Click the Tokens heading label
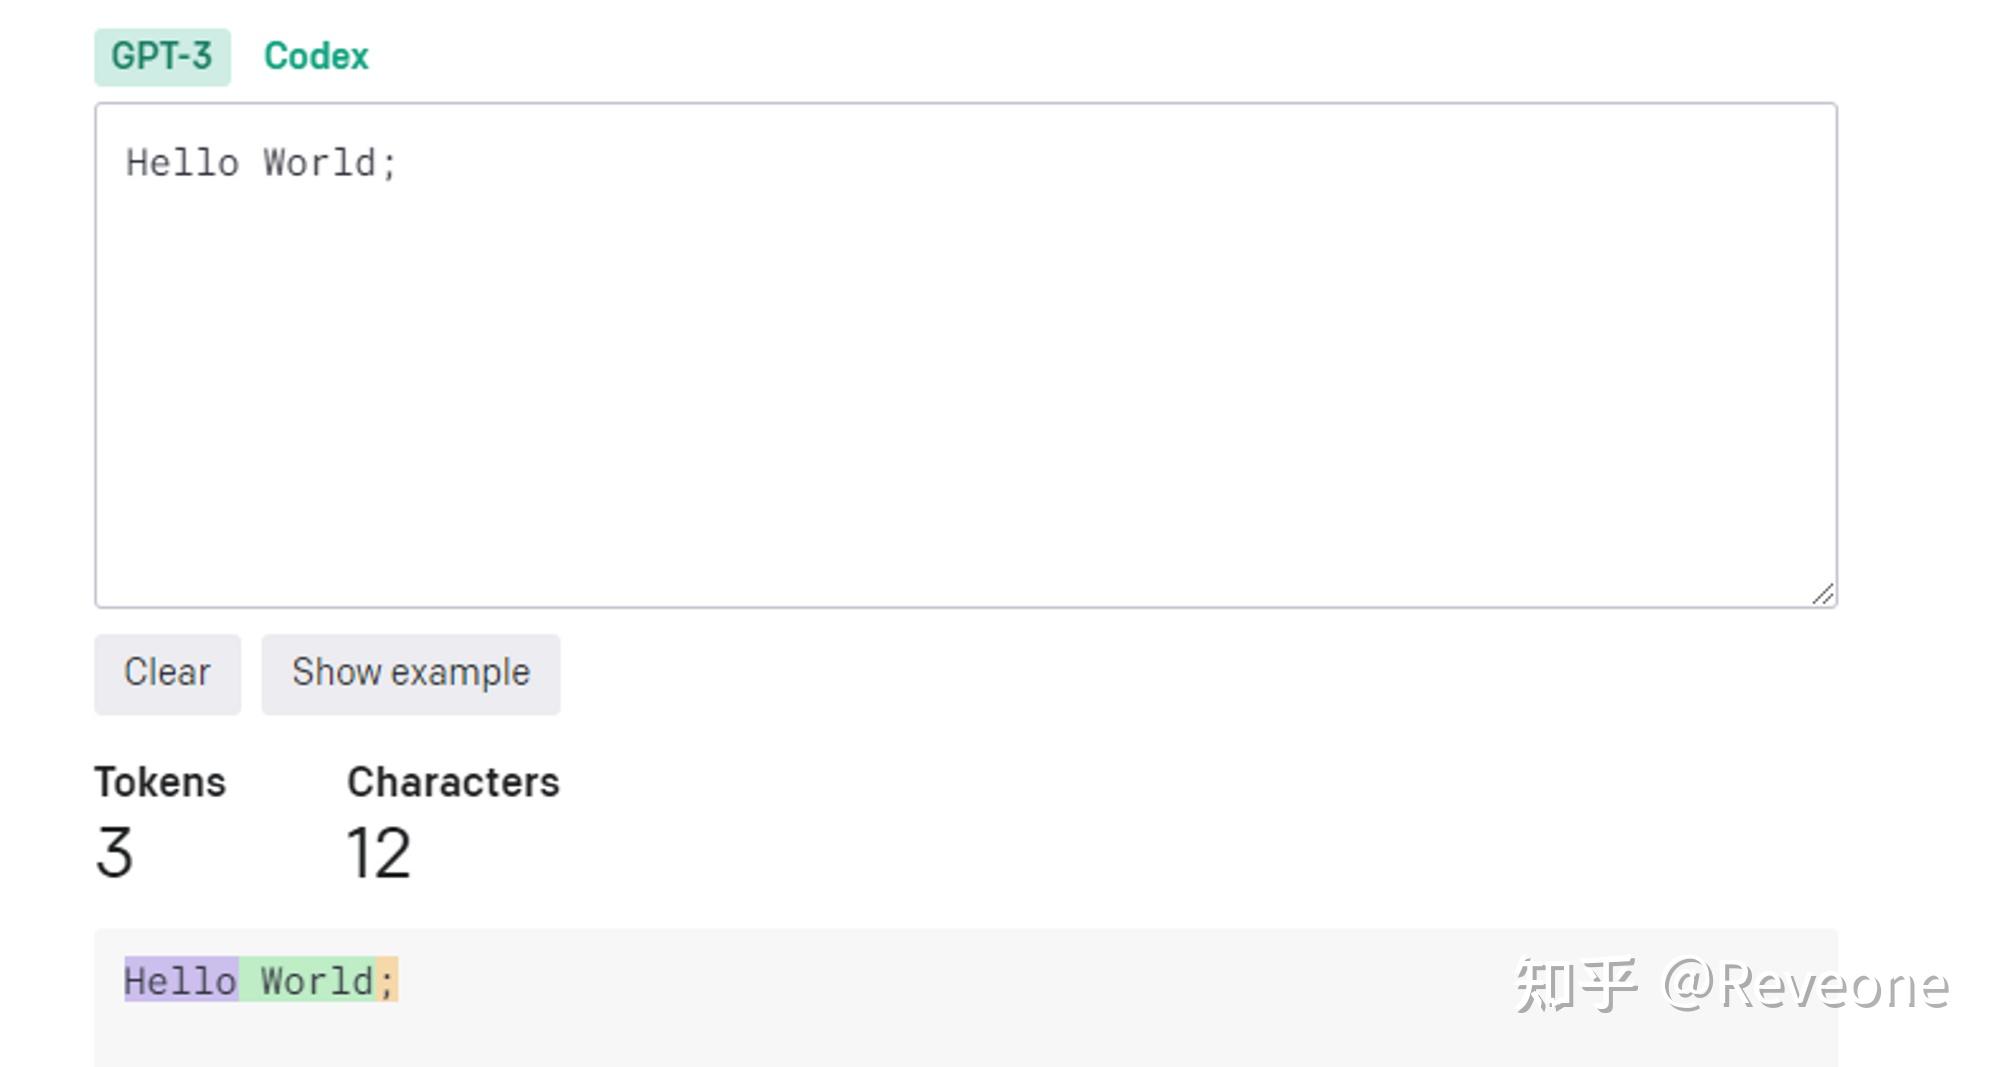The image size is (2000, 1067). click(x=160, y=782)
